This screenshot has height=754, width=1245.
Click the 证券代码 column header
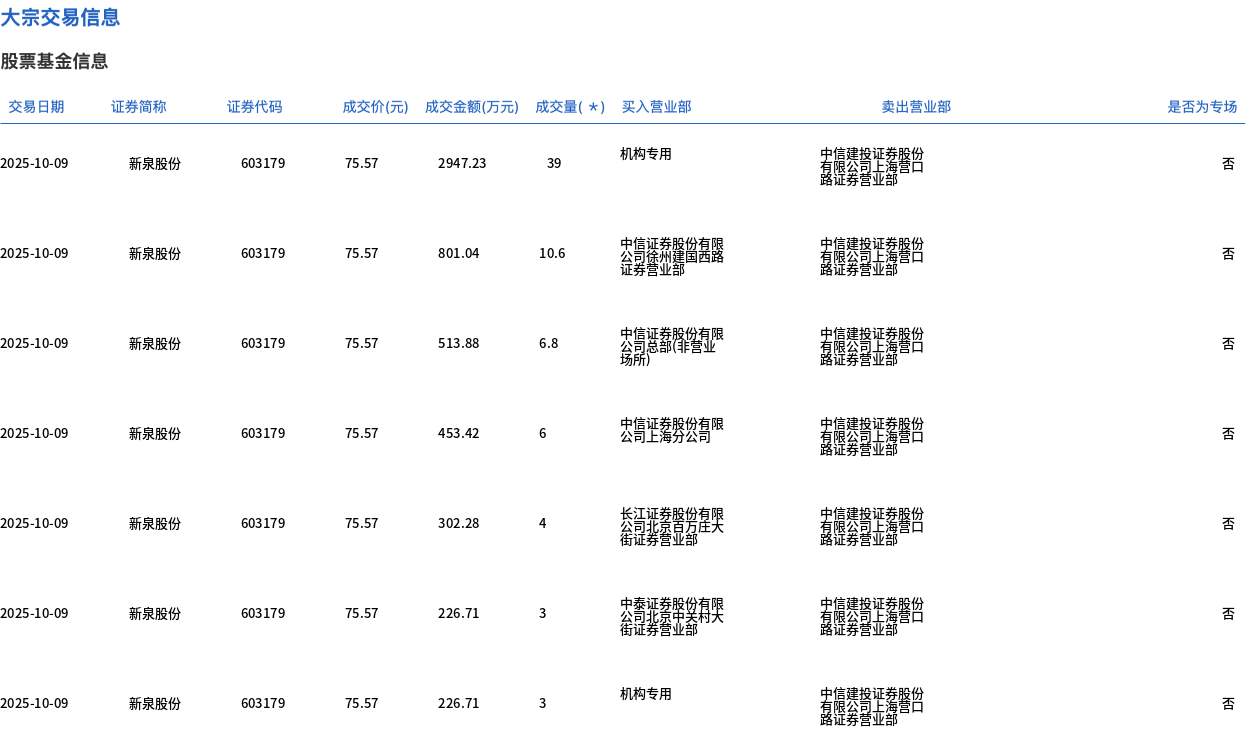point(255,107)
